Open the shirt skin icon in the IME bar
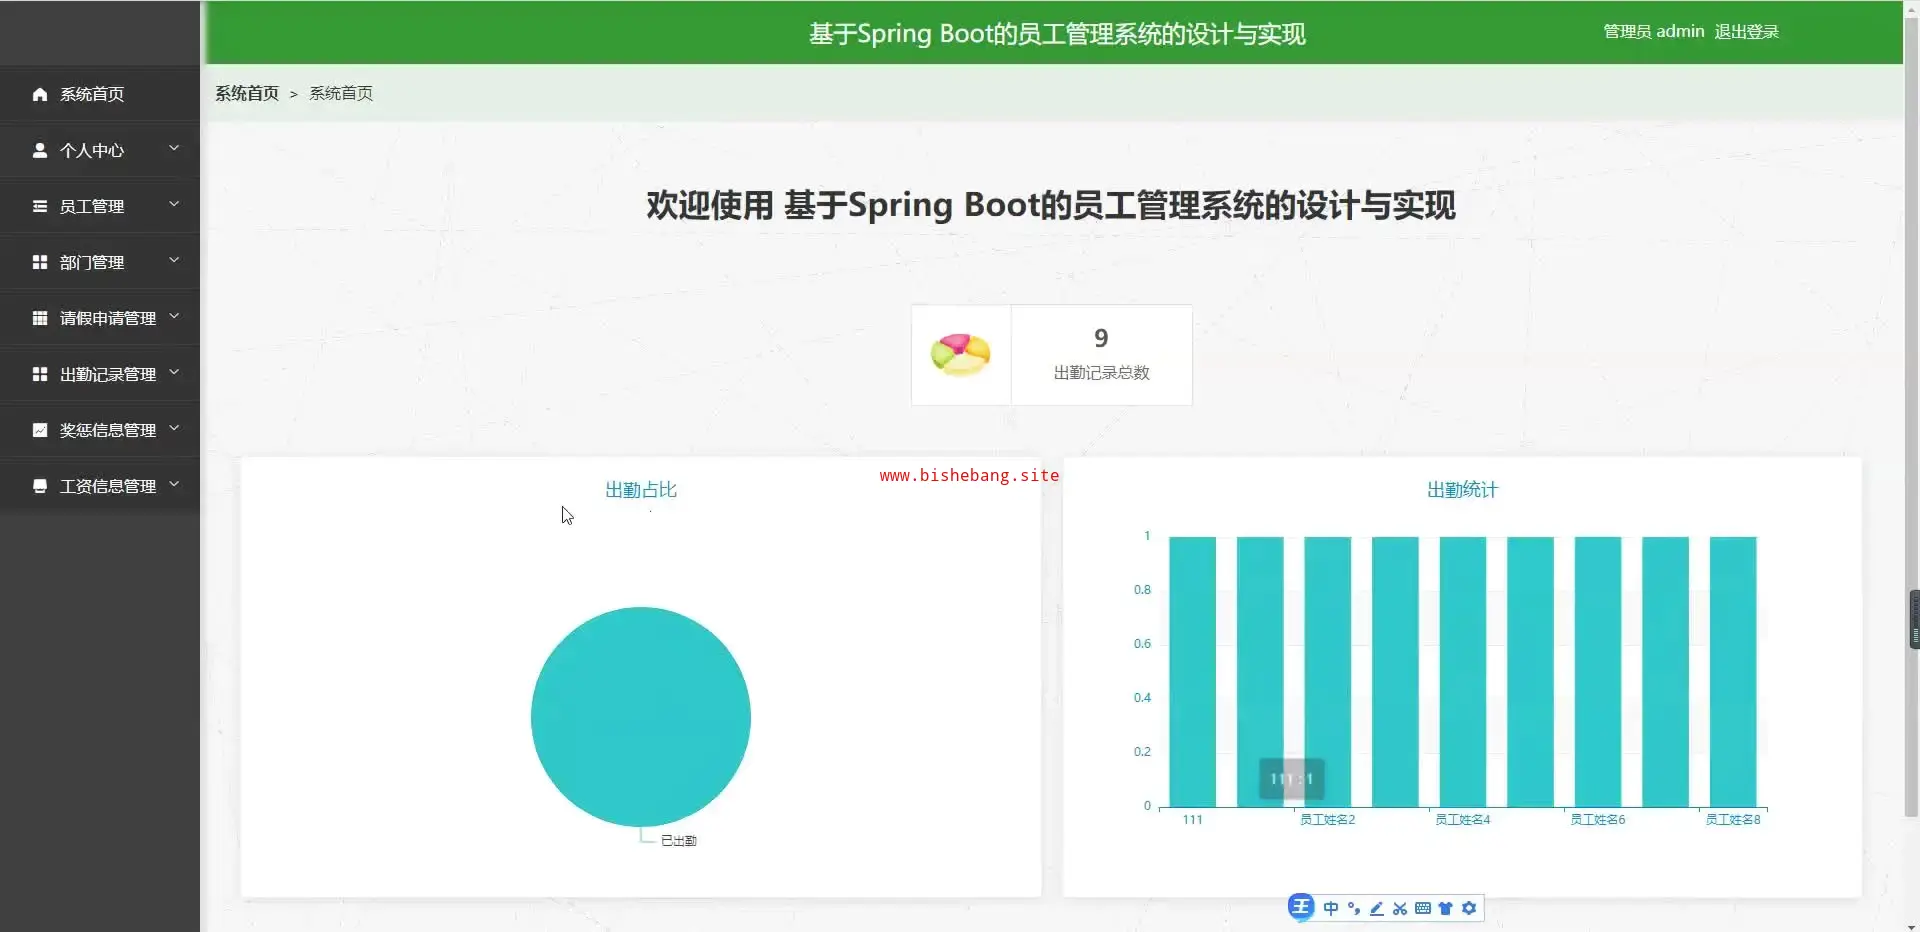1920x932 pixels. click(x=1446, y=908)
